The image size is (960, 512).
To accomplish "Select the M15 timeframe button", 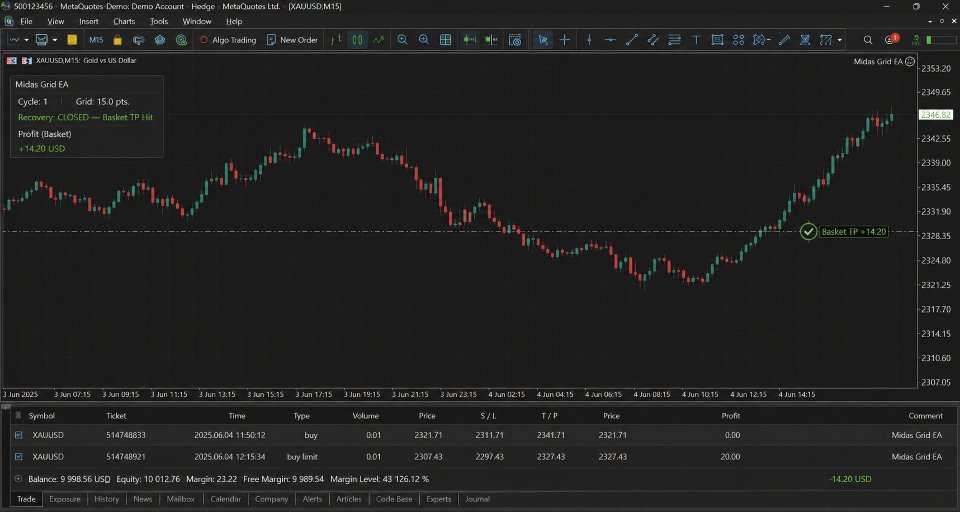I will click(x=96, y=40).
